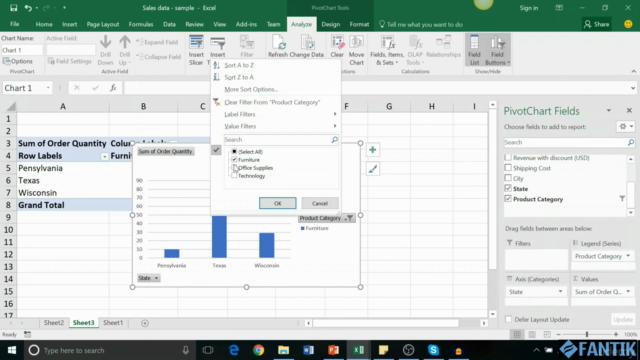Close the PivotChart Fields pane
This screenshot has width=640, height=360.
click(x=629, y=111)
